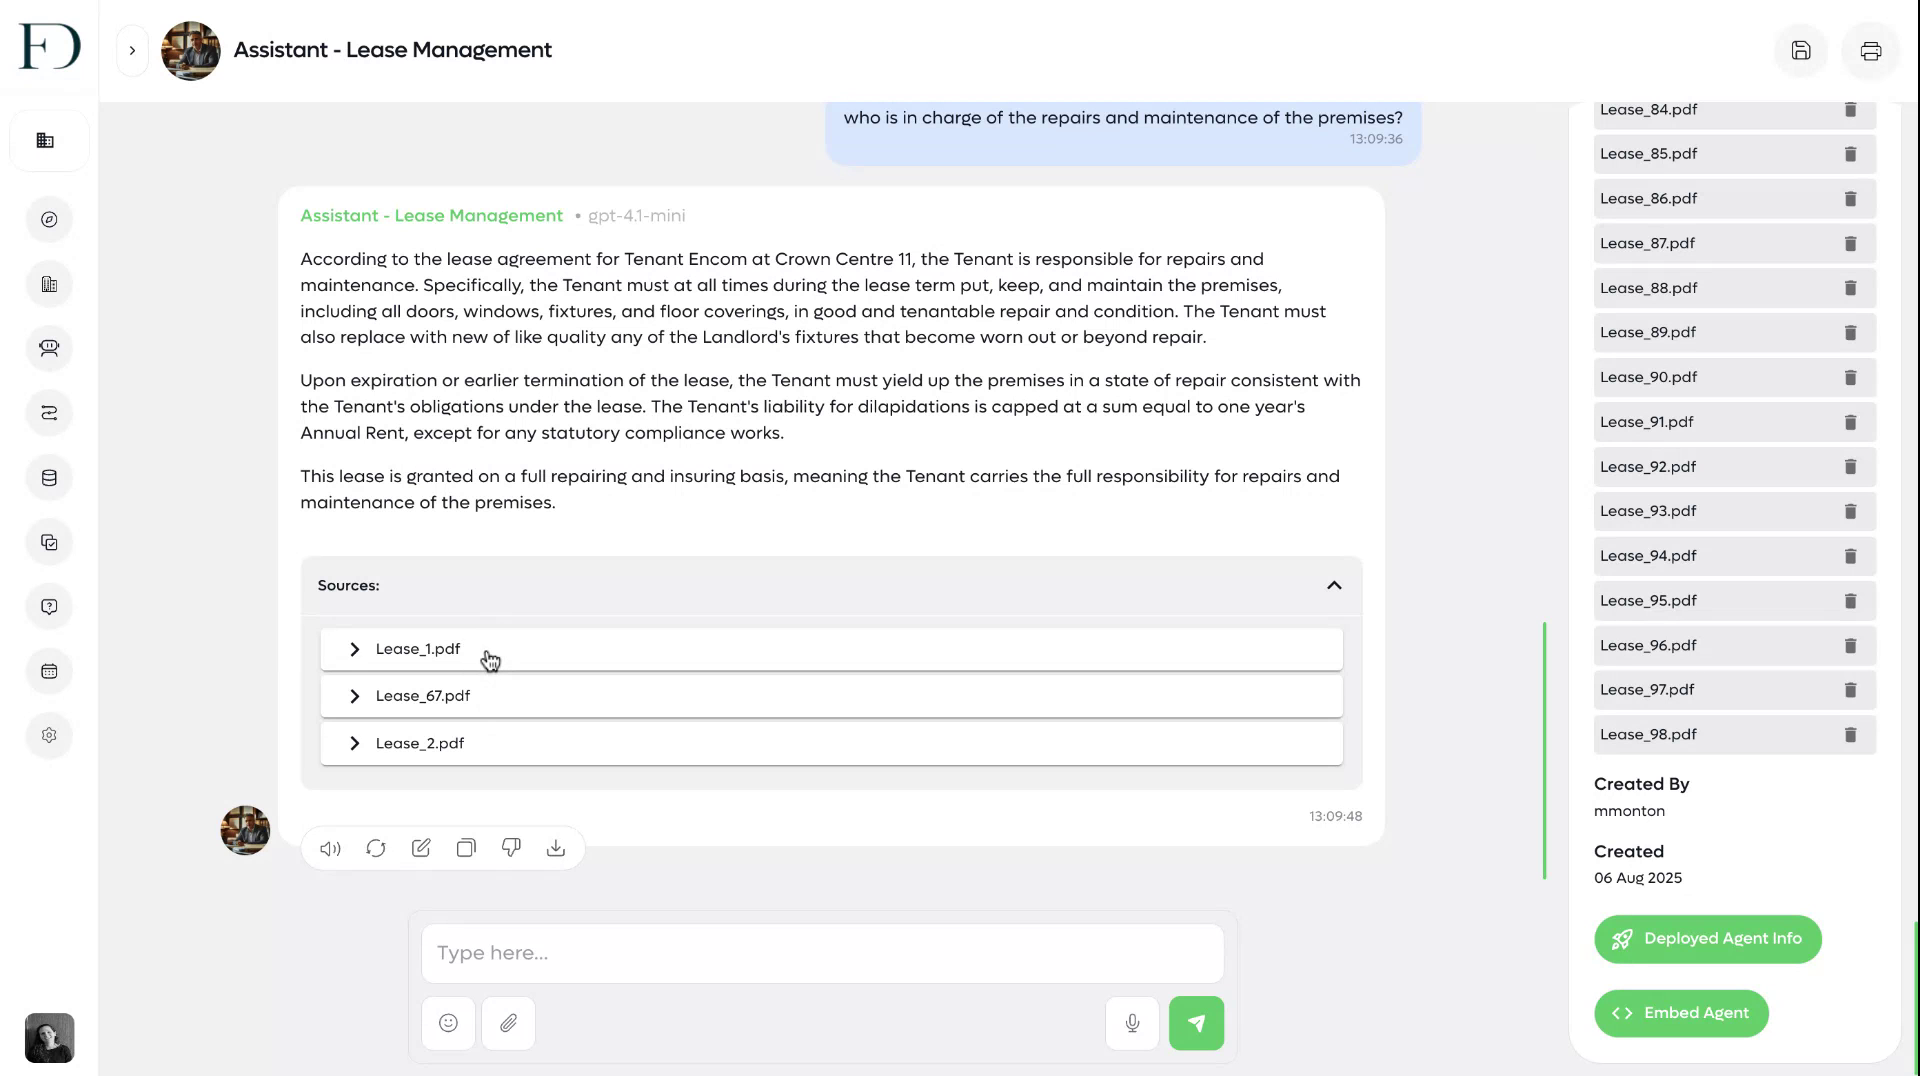Open the settings gear sidebar icon
This screenshot has height=1076, width=1920.
(x=49, y=736)
